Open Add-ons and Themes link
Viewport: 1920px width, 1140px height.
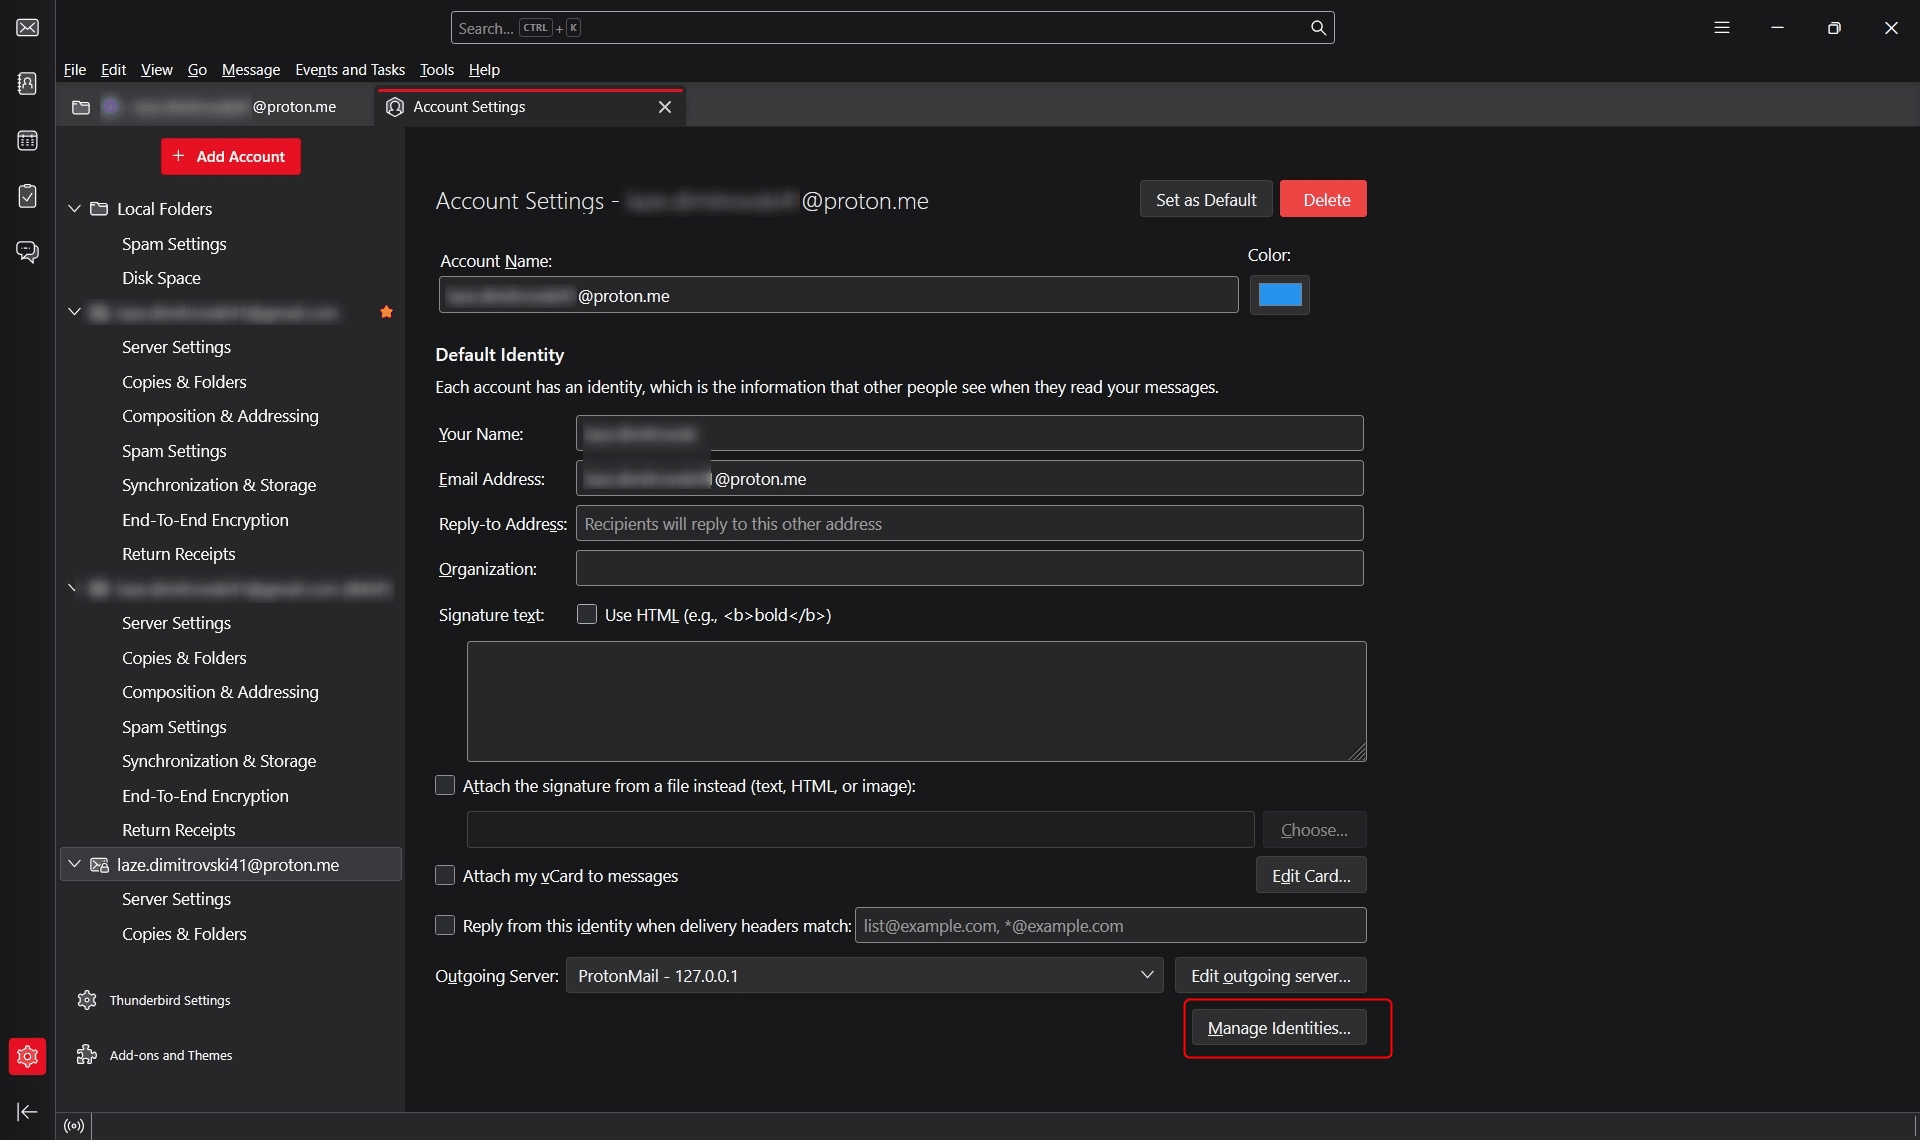coord(171,1055)
